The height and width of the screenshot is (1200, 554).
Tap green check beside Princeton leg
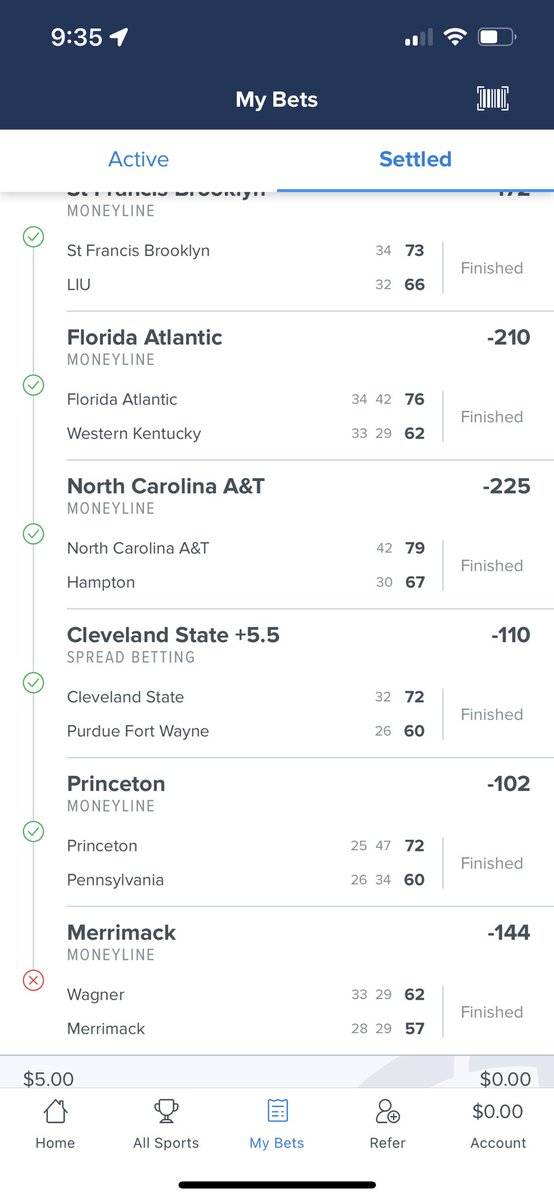(33, 832)
